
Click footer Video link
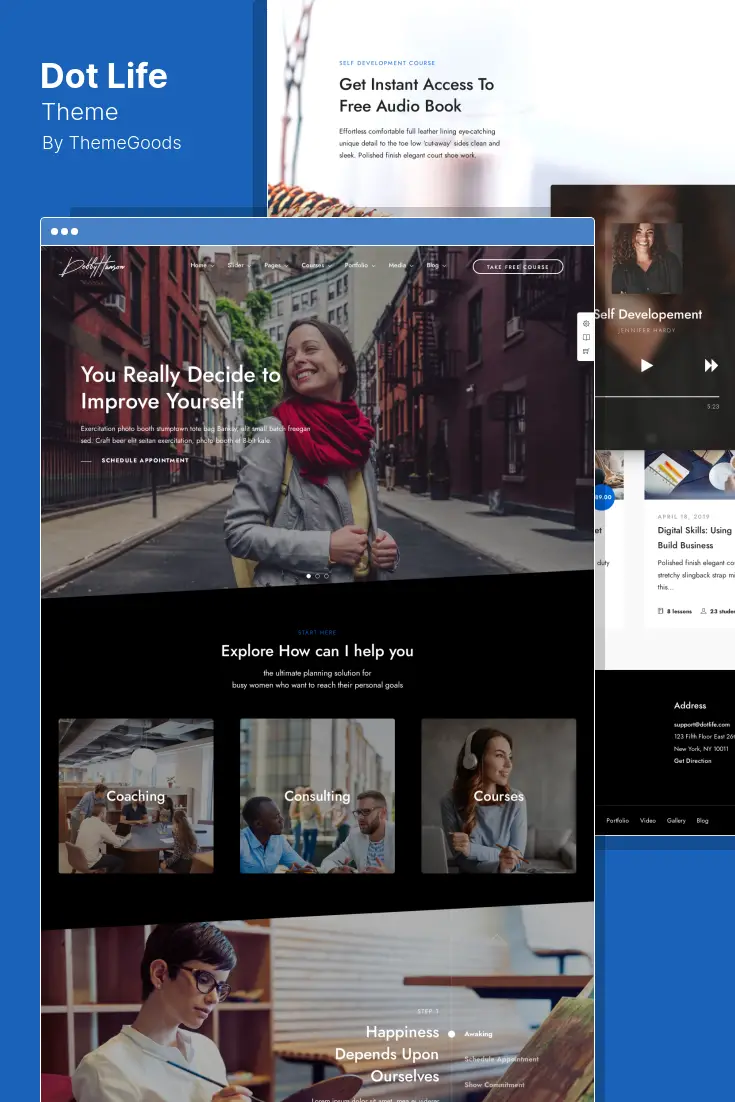(648, 820)
